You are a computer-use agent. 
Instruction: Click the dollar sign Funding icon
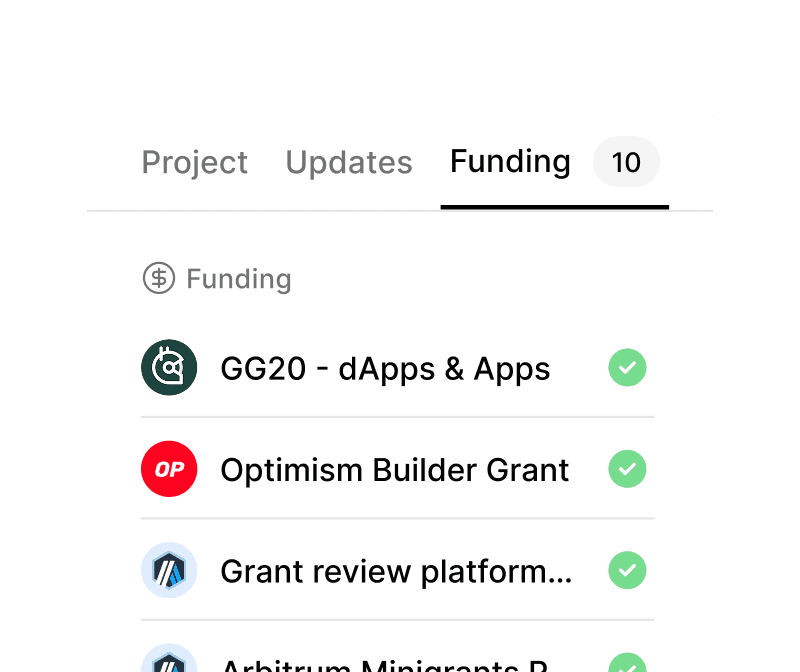tap(157, 278)
